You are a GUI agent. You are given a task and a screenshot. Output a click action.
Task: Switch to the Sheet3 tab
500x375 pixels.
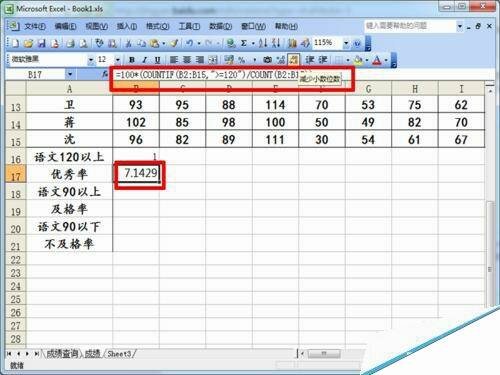[x=119, y=354]
